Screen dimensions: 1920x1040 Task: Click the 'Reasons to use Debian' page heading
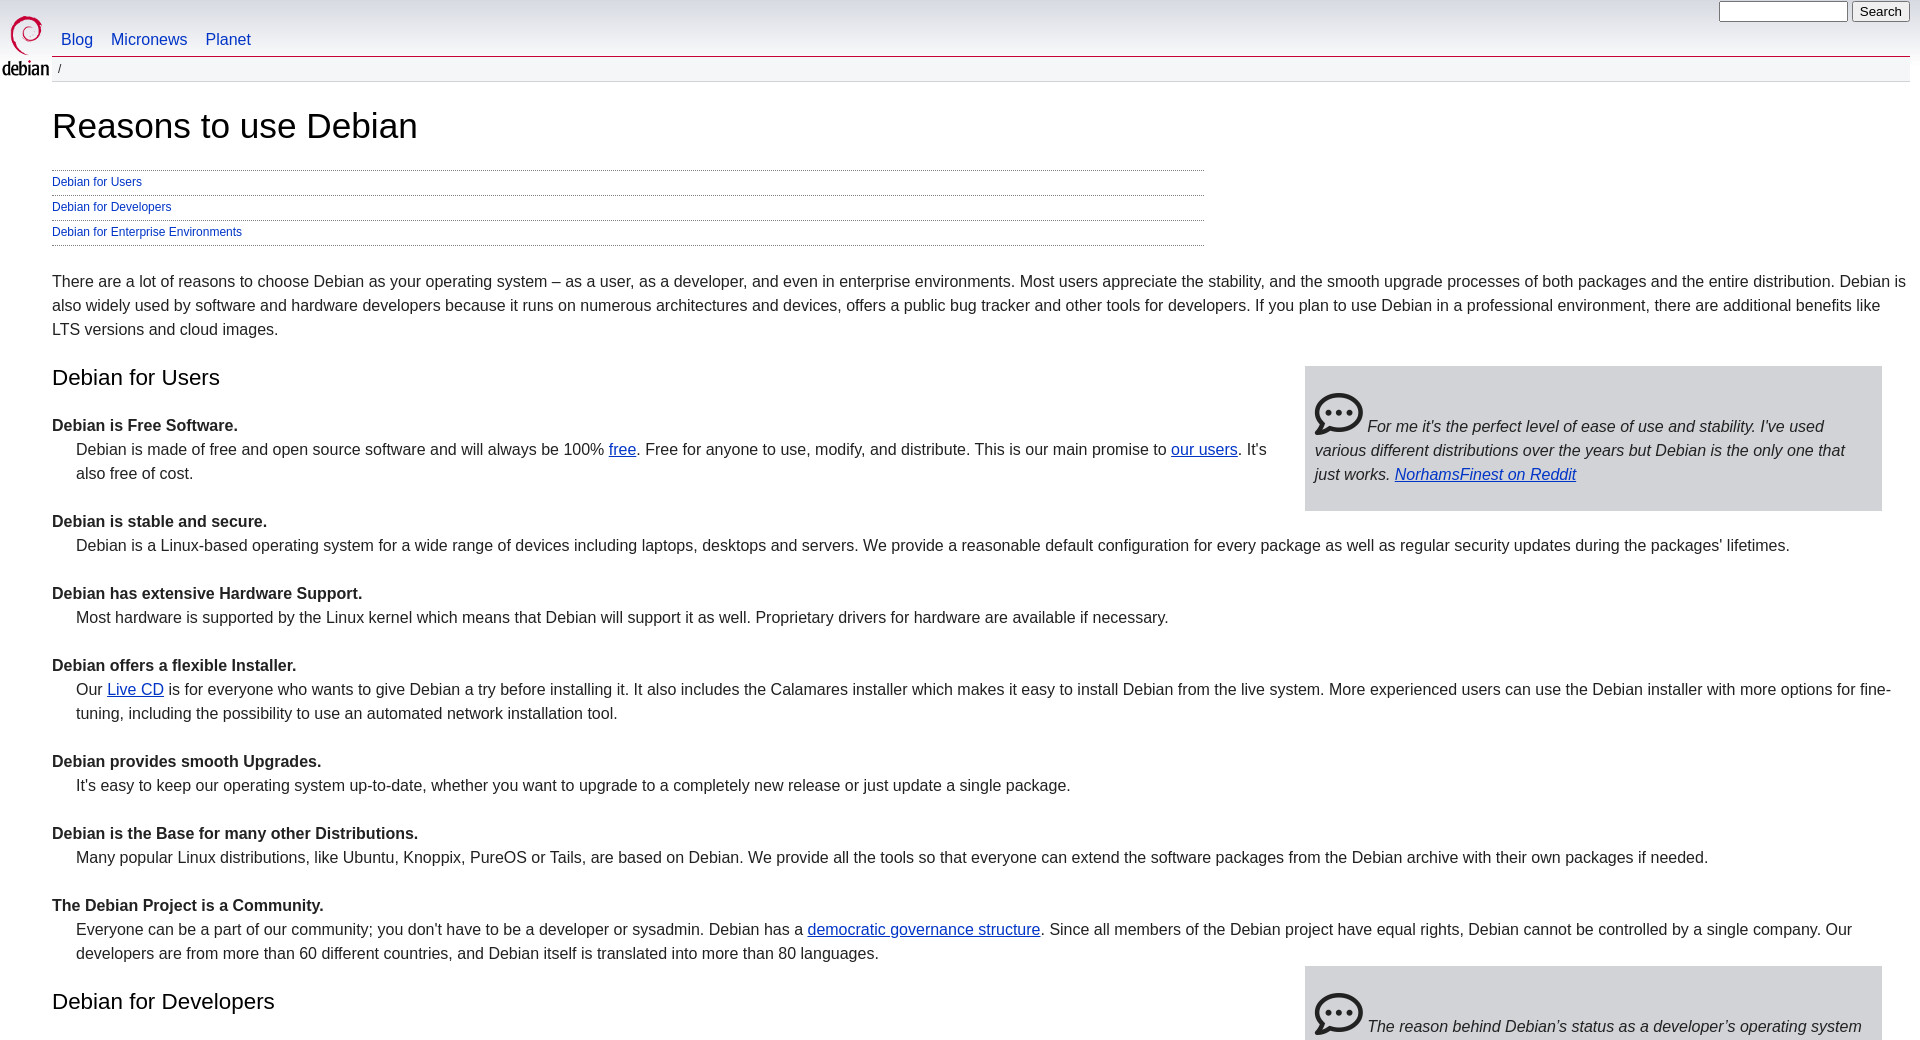(x=235, y=127)
